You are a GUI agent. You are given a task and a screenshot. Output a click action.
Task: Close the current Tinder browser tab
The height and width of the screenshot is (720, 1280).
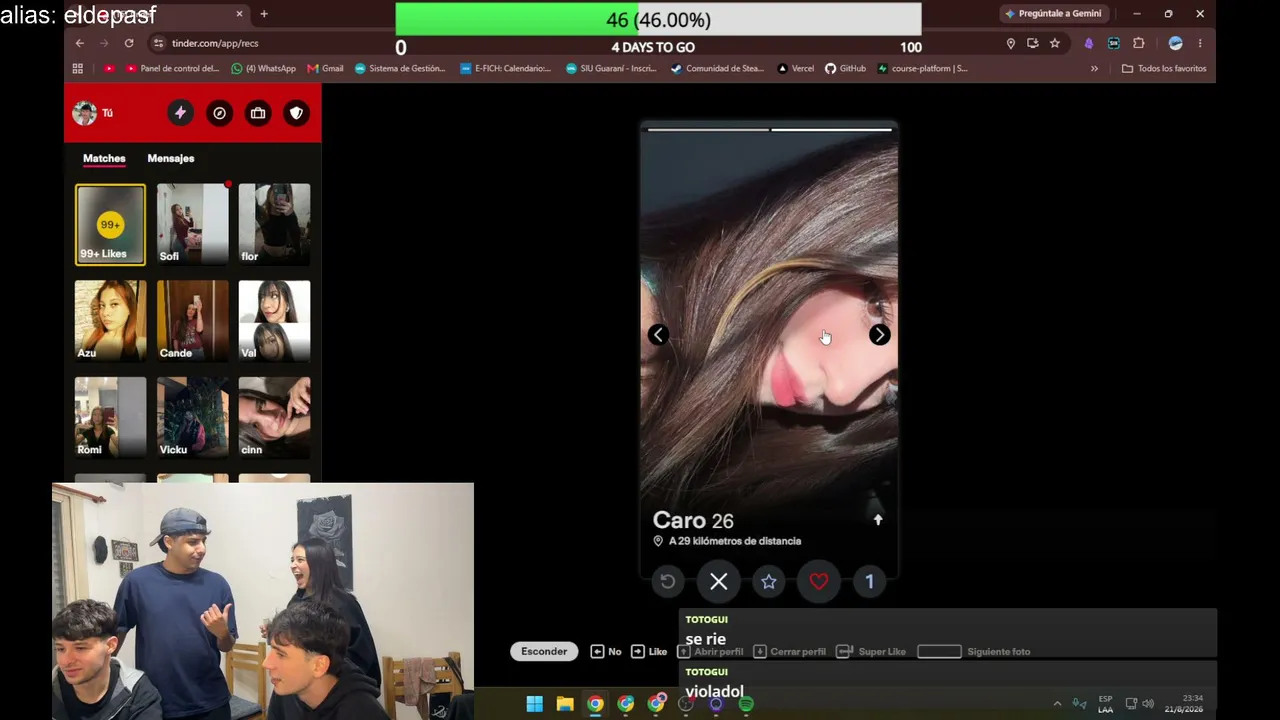tap(239, 14)
